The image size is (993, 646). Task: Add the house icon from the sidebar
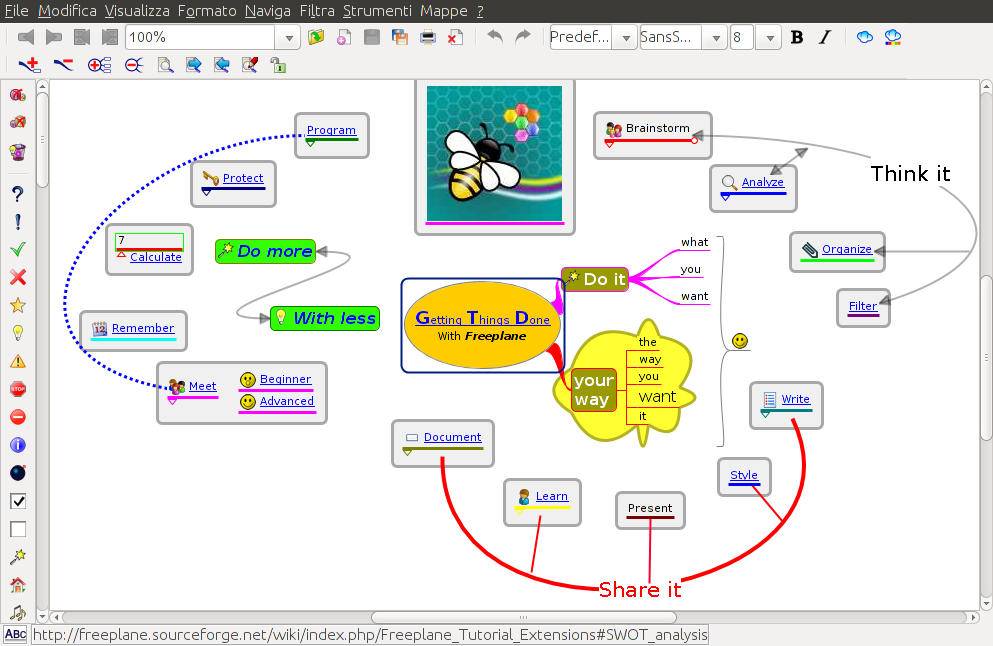18,585
